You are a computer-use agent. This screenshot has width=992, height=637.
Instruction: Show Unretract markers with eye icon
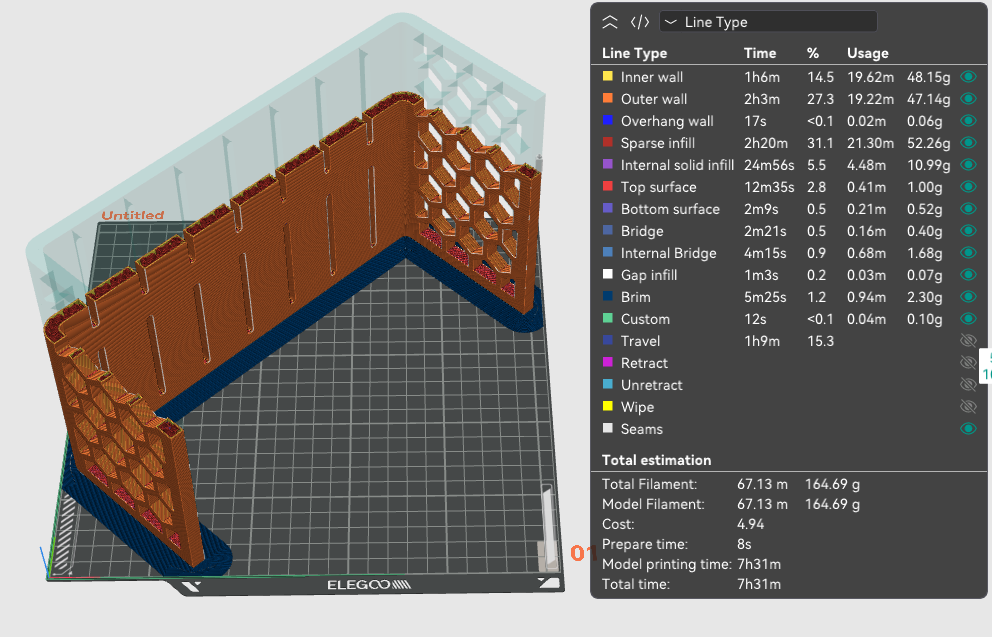click(968, 385)
